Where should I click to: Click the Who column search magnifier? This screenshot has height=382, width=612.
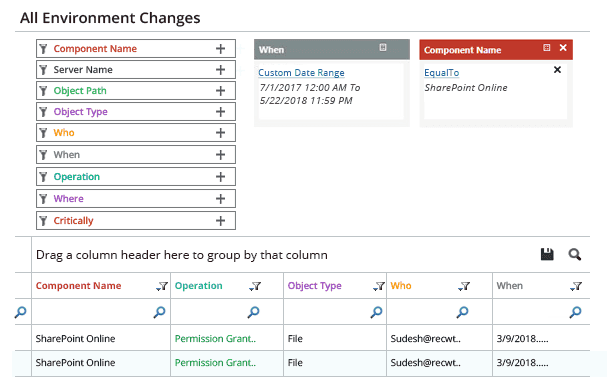(x=463, y=312)
